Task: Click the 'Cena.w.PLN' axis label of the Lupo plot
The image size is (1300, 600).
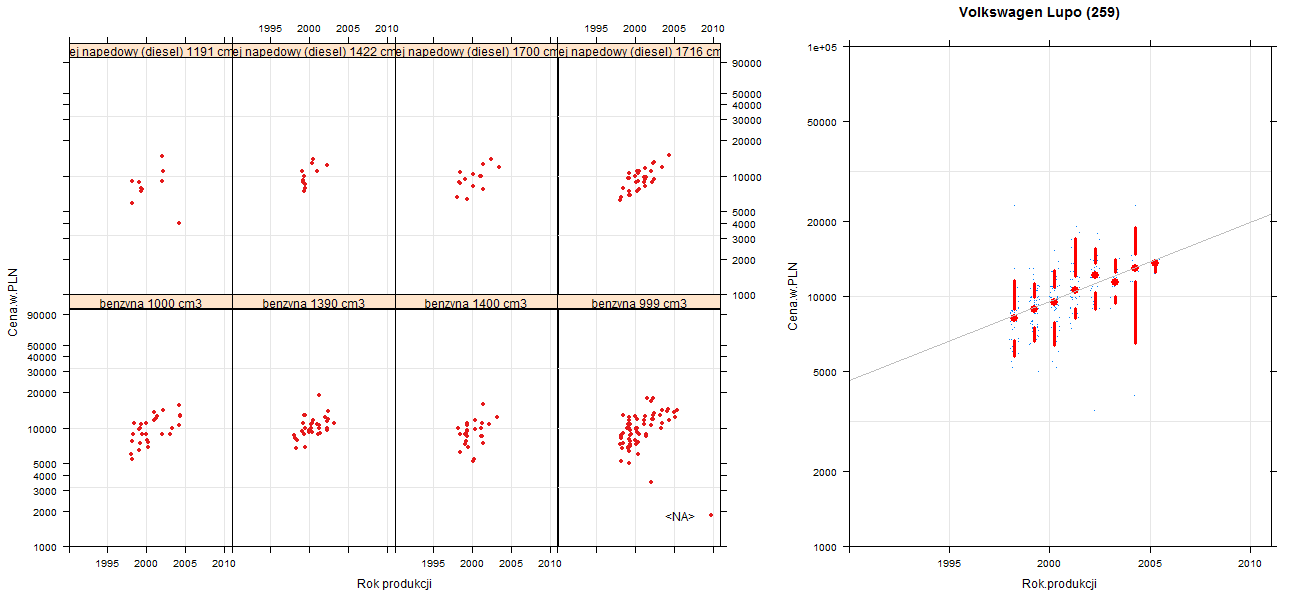Action: 793,296
